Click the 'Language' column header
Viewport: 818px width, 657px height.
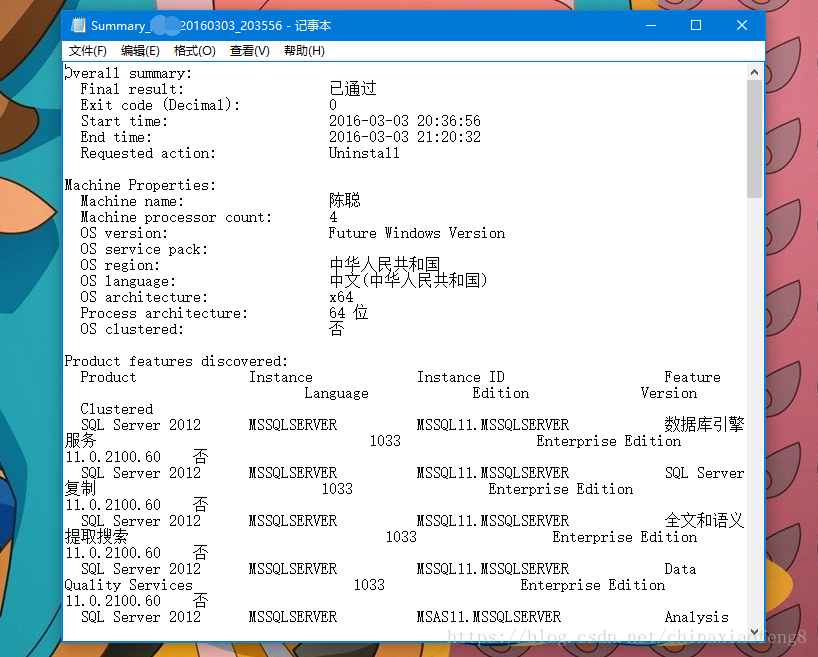click(x=336, y=393)
